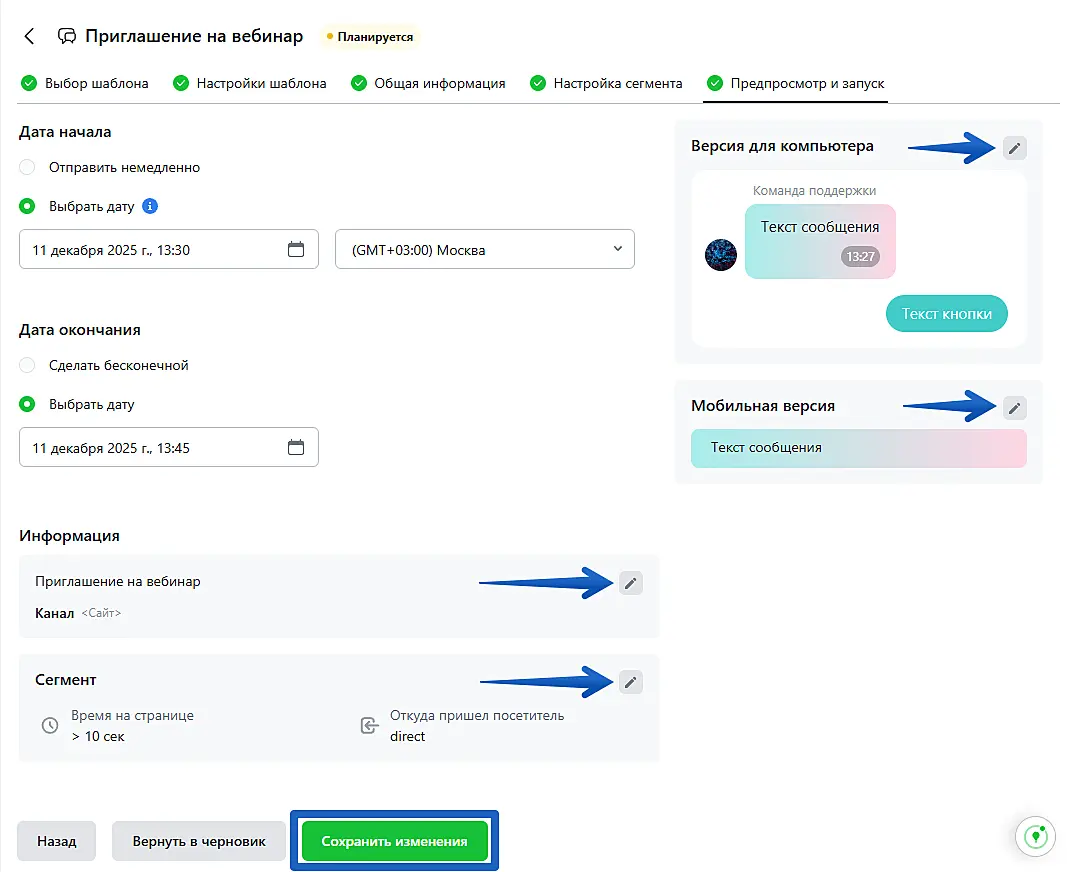Open the start date calendar picker
Viewport: 1067px width, 874px height.
(296, 250)
